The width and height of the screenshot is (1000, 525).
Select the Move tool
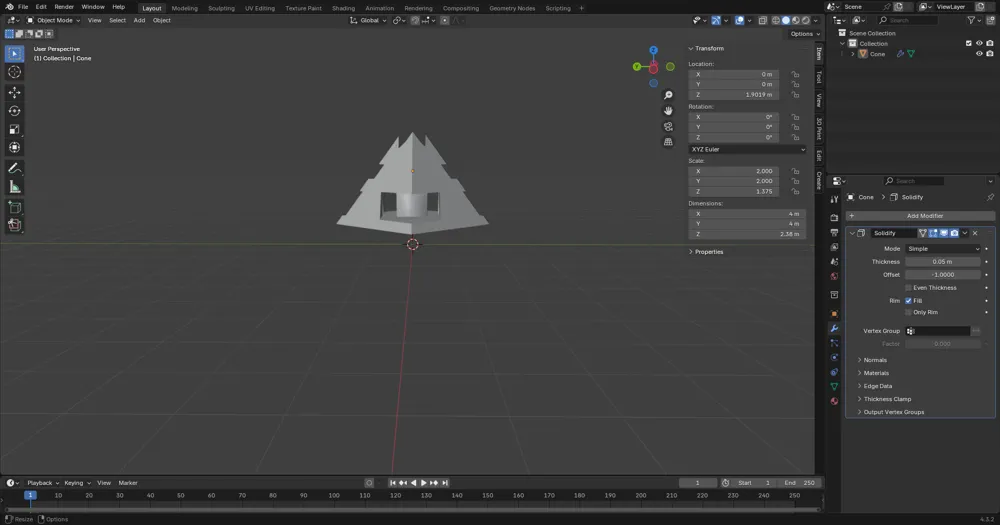pos(14,92)
